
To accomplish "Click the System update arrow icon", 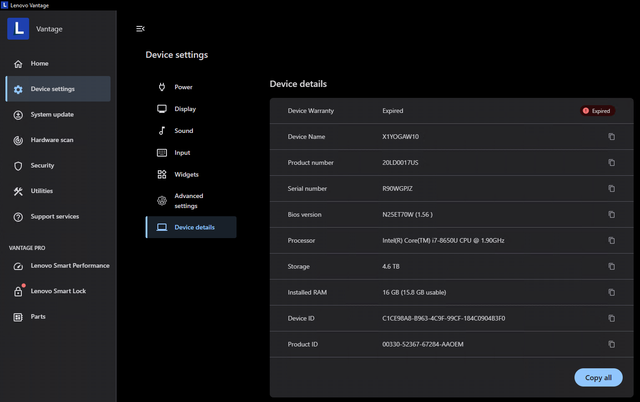I will 18,115.
